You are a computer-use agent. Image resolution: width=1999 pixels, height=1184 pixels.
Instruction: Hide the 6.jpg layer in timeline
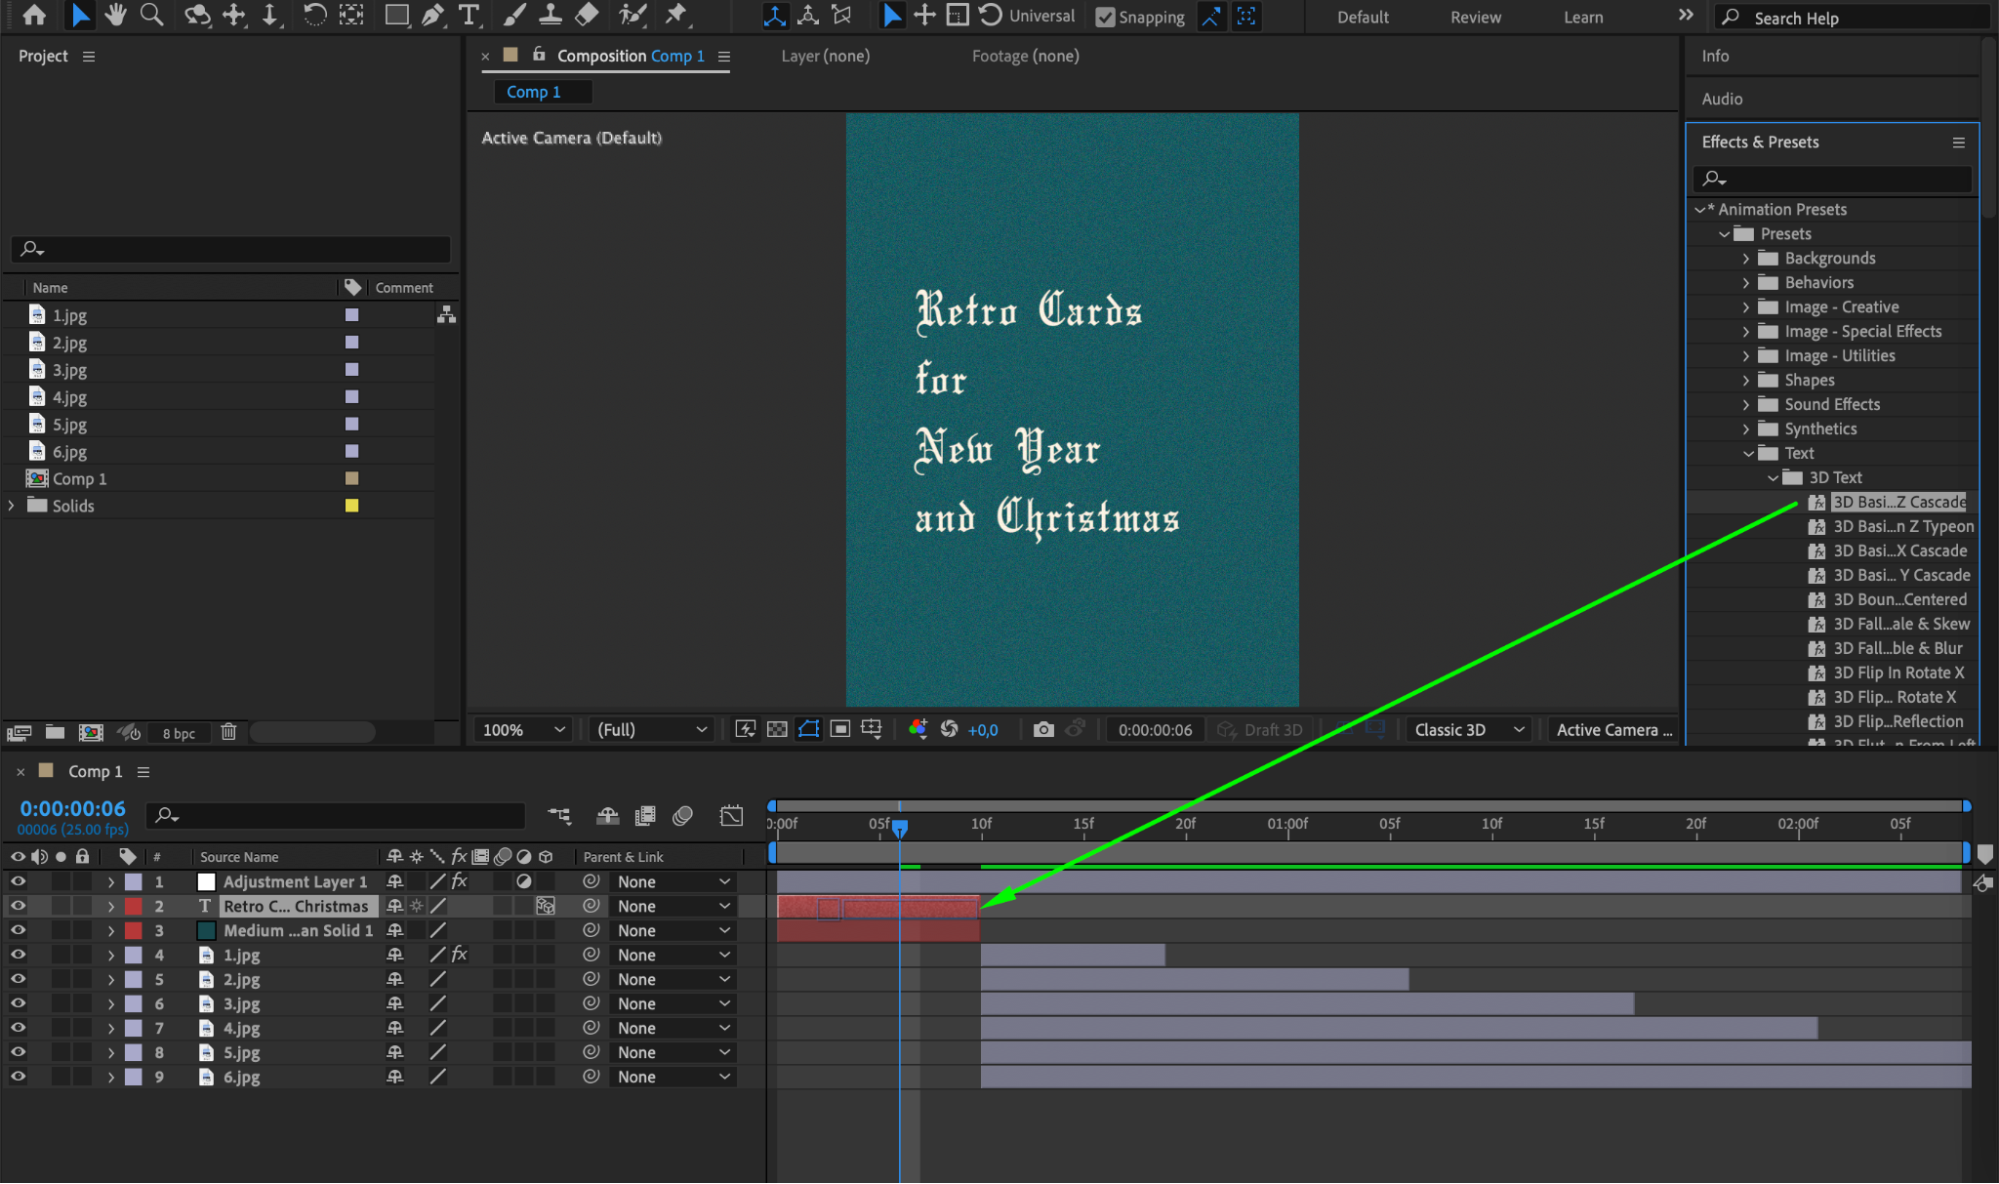coord(18,1076)
